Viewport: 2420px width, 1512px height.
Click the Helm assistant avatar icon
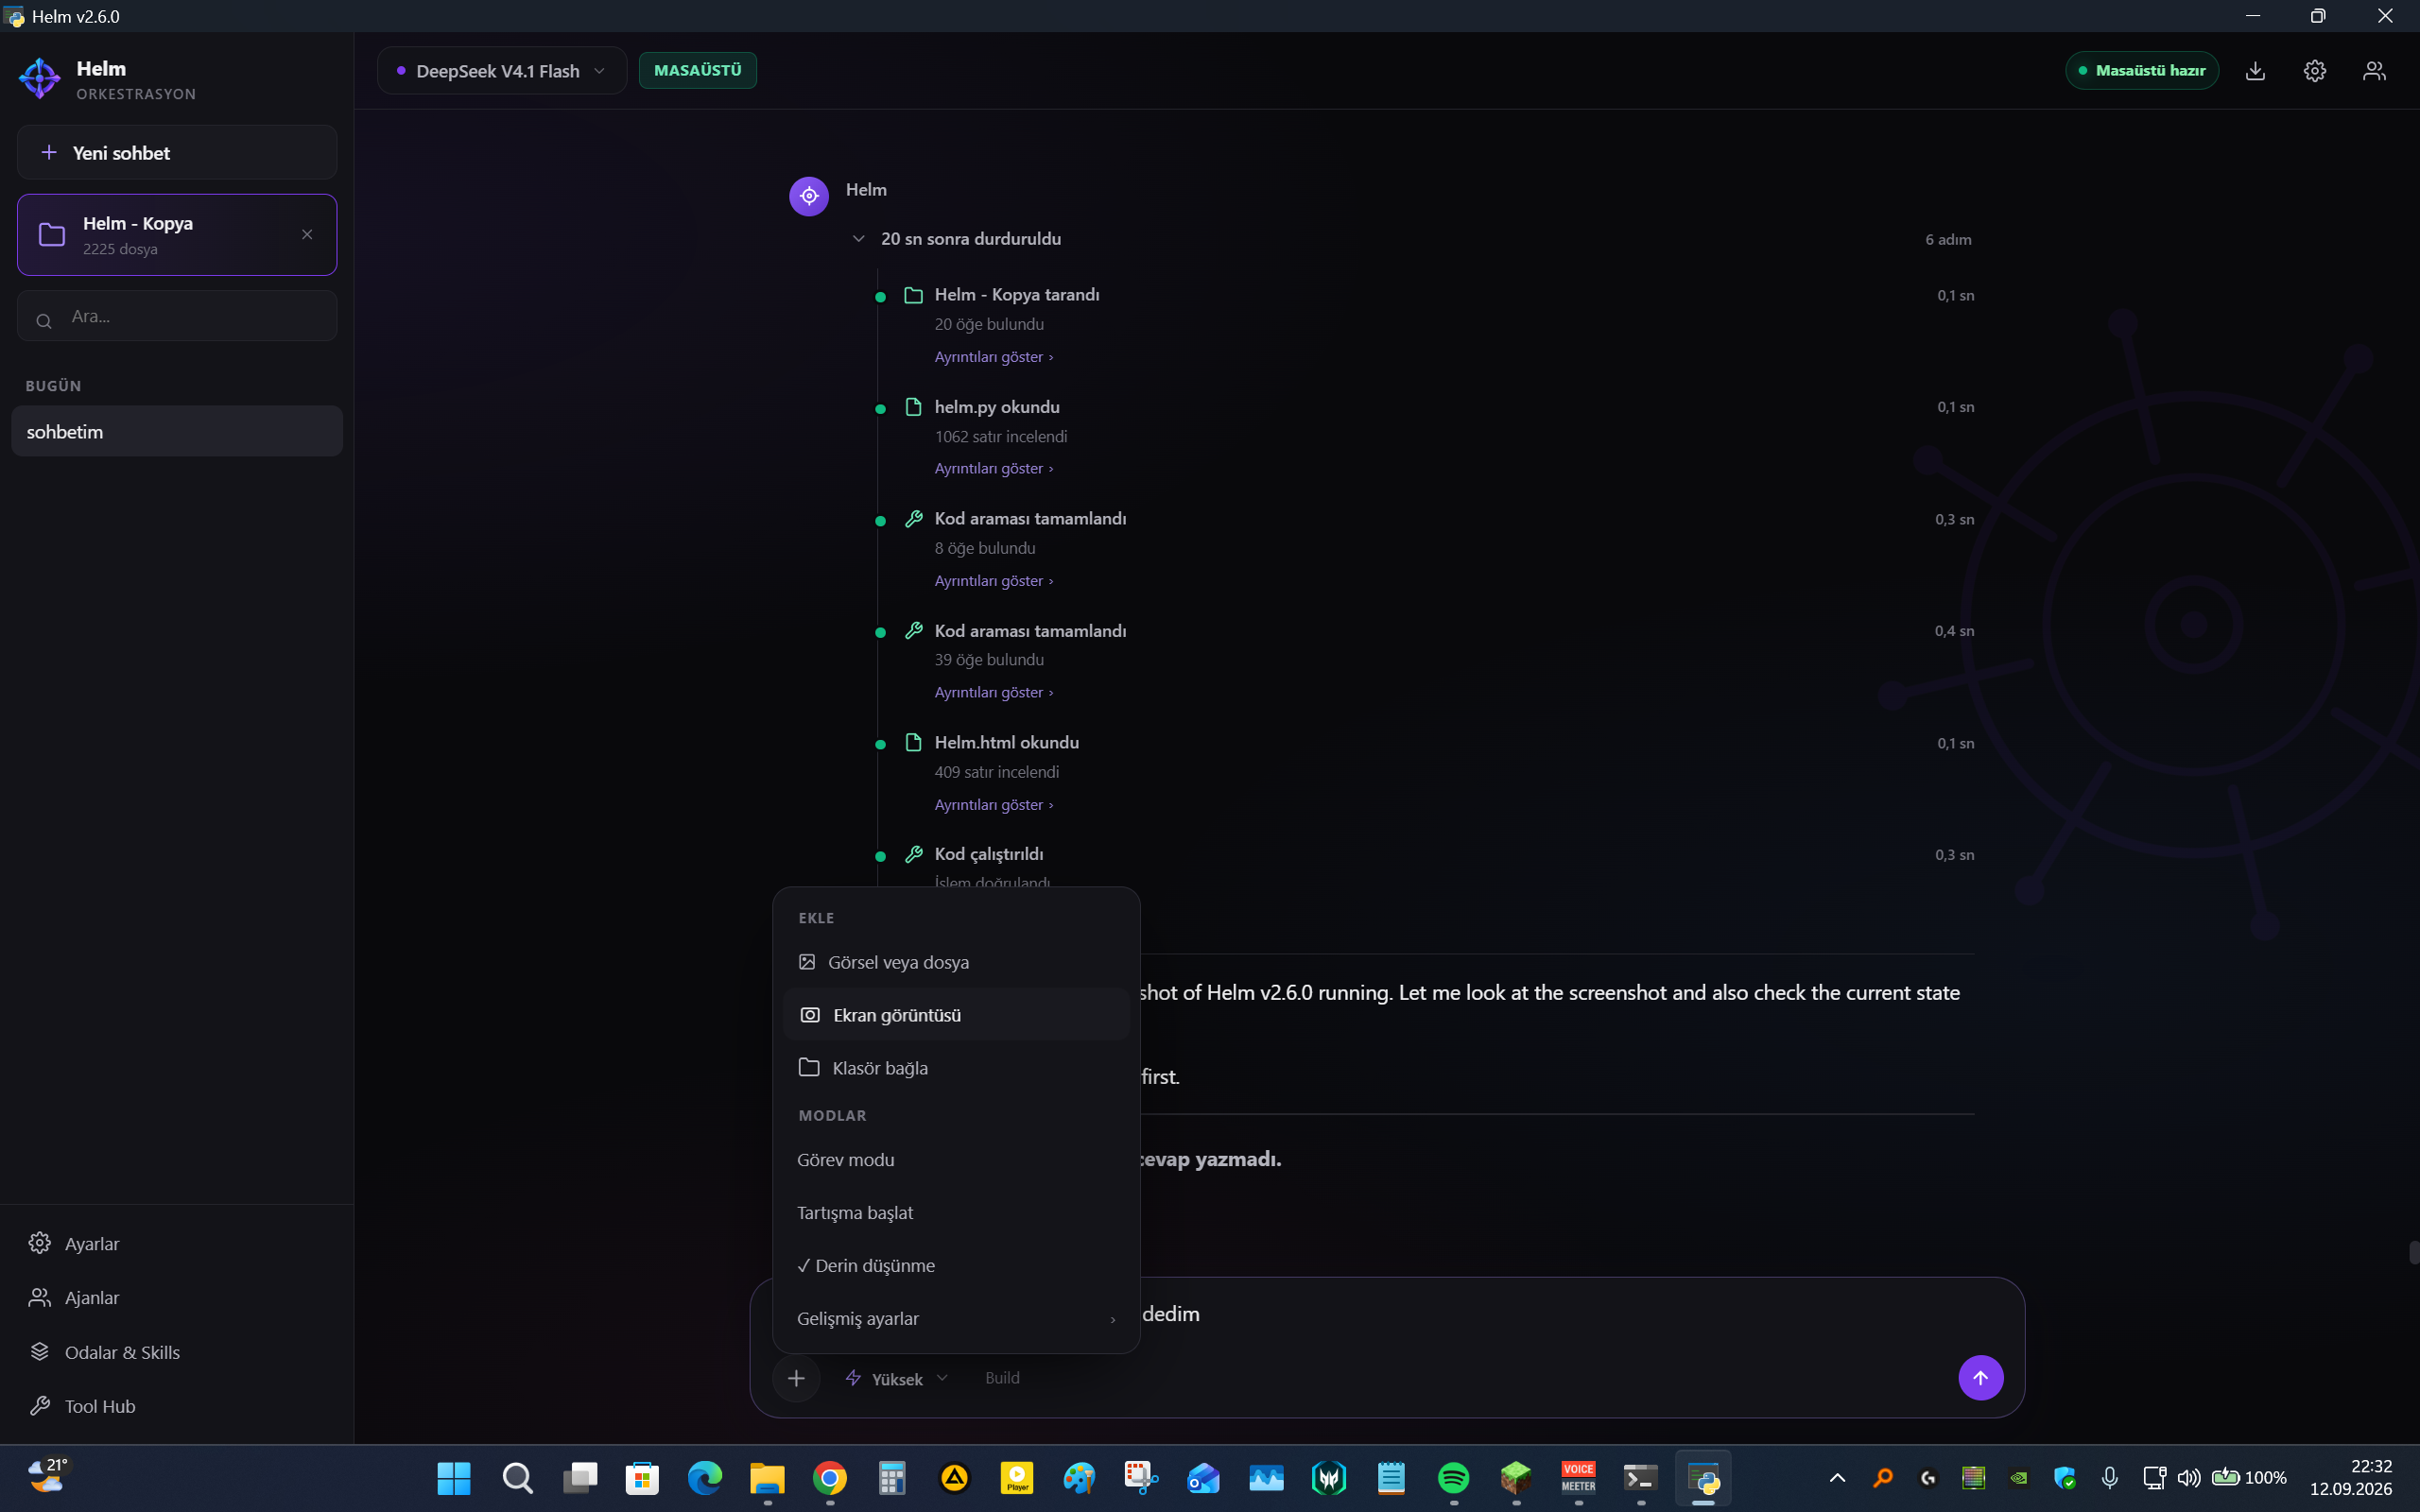[809, 196]
